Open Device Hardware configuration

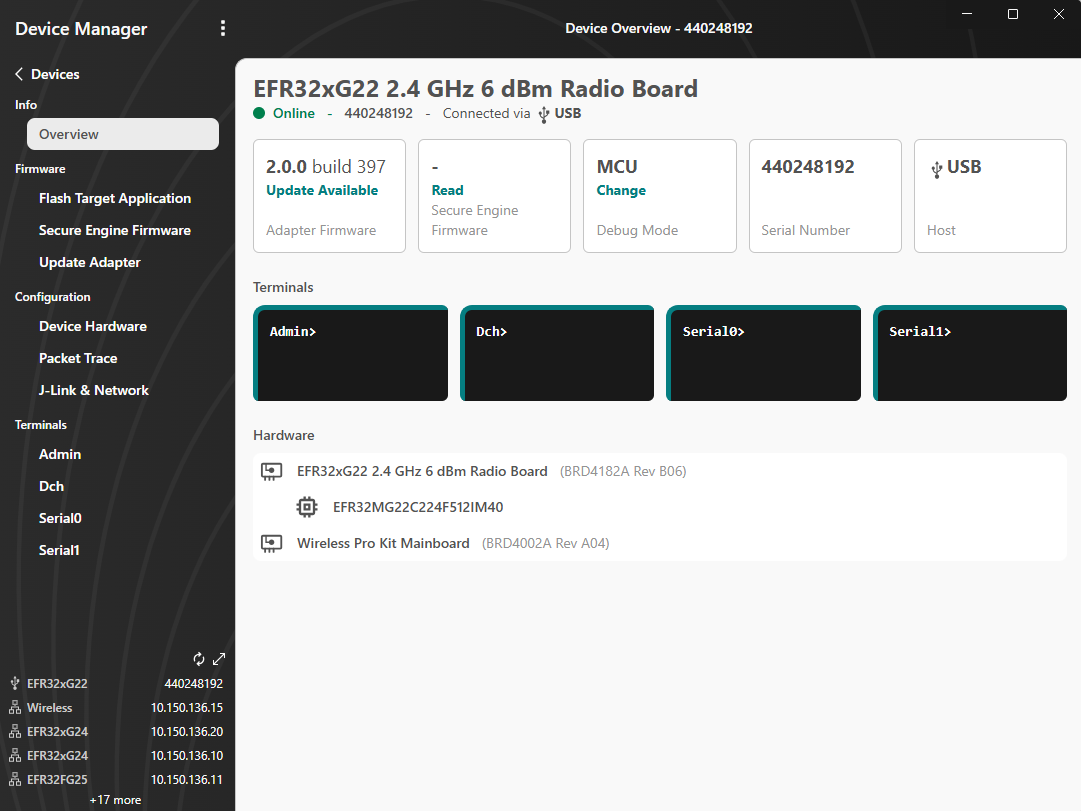(93, 326)
